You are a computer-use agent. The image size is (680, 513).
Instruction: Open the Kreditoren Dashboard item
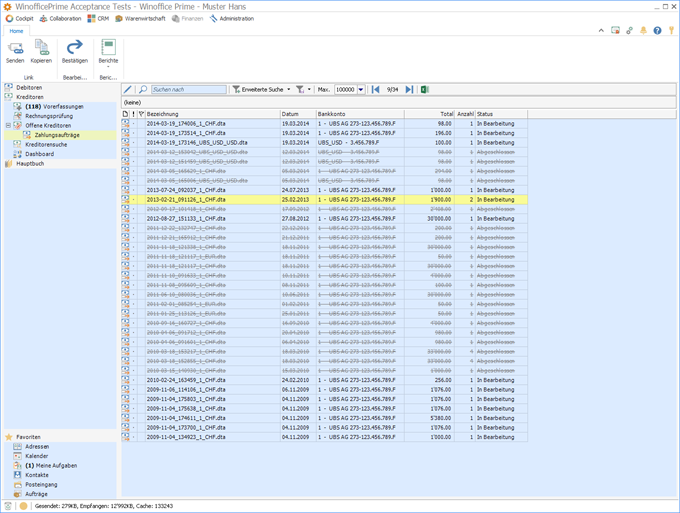(x=39, y=154)
